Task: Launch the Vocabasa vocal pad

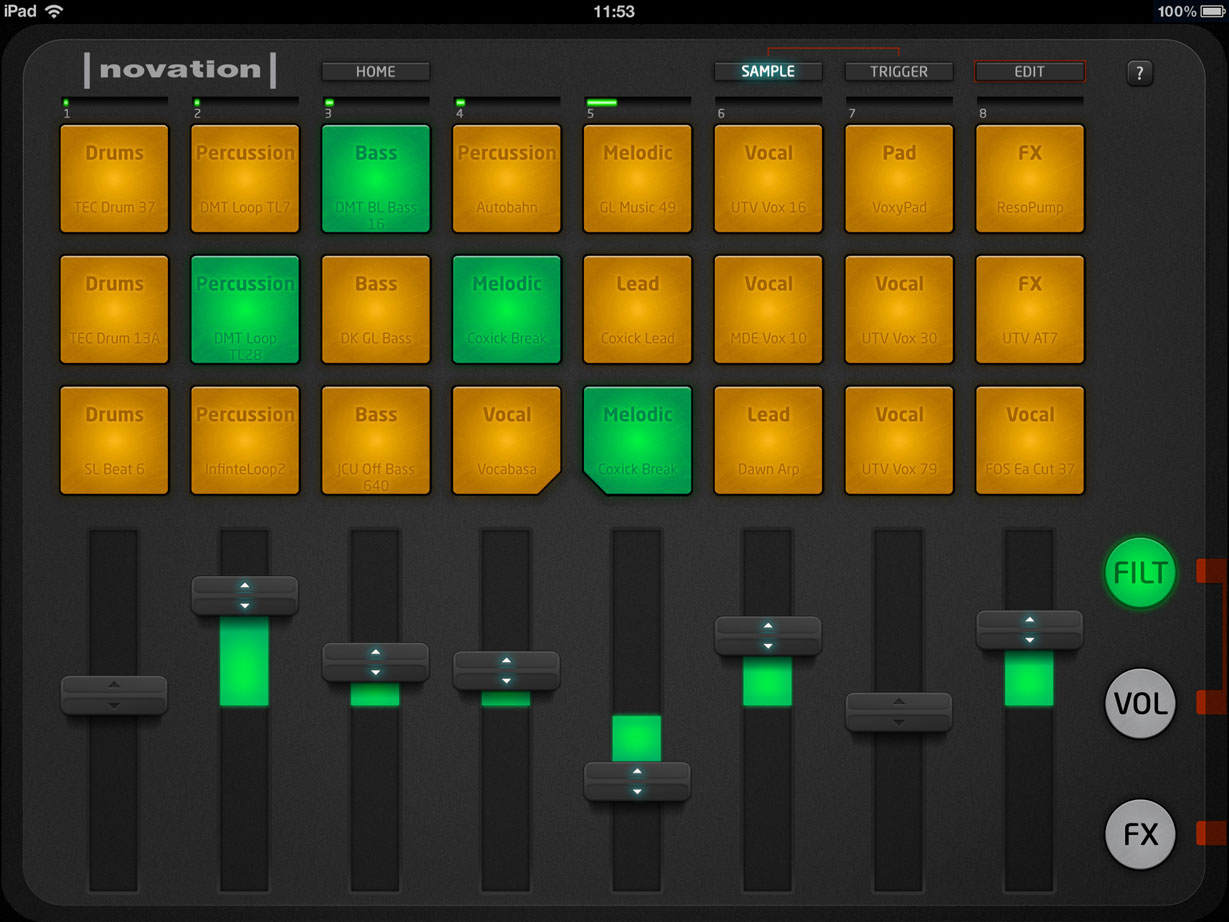Action: 506,440
